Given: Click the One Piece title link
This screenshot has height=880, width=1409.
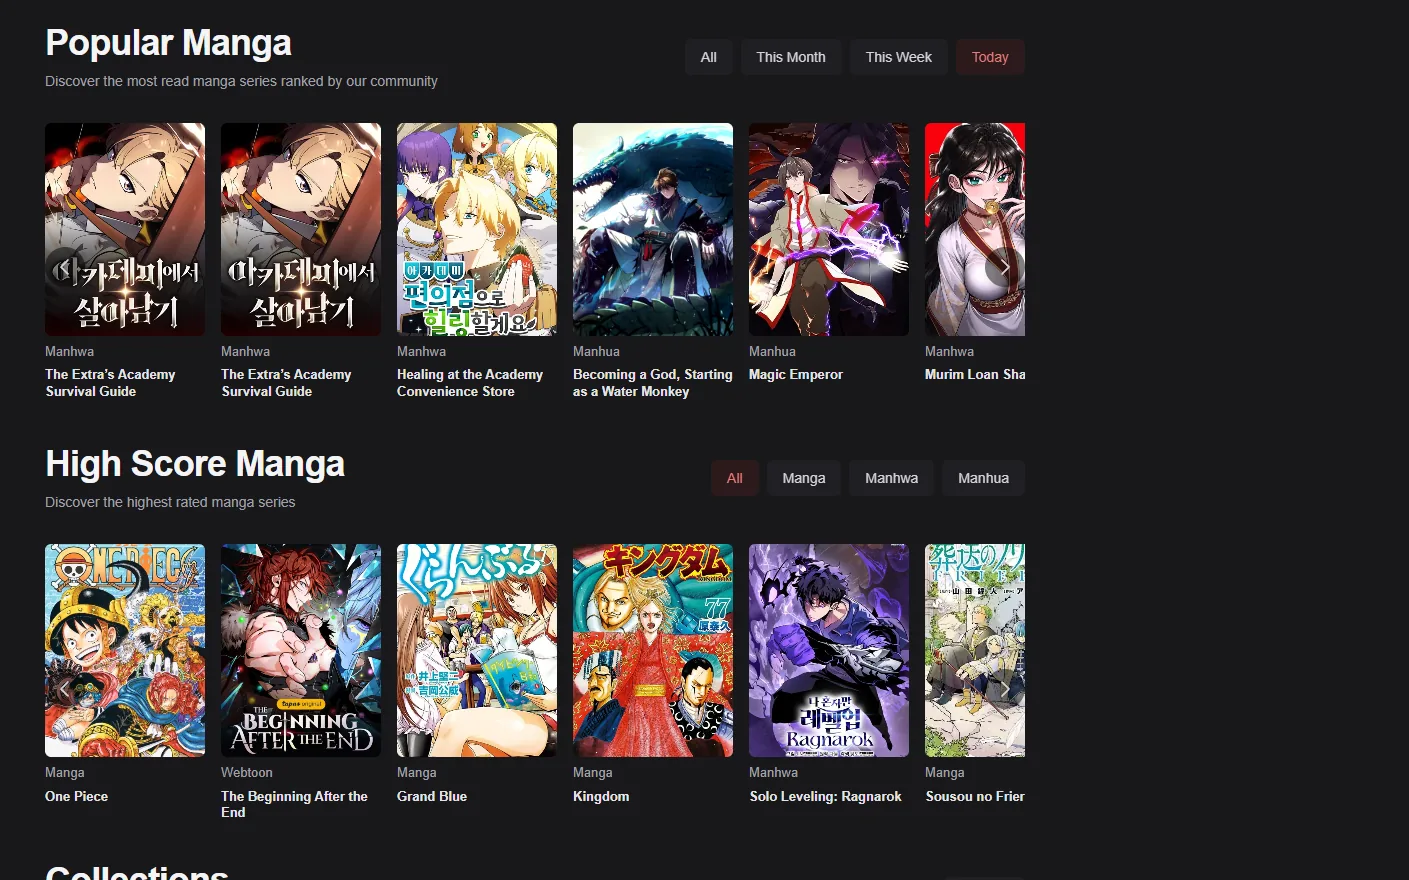Looking at the screenshot, I should [76, 796].
